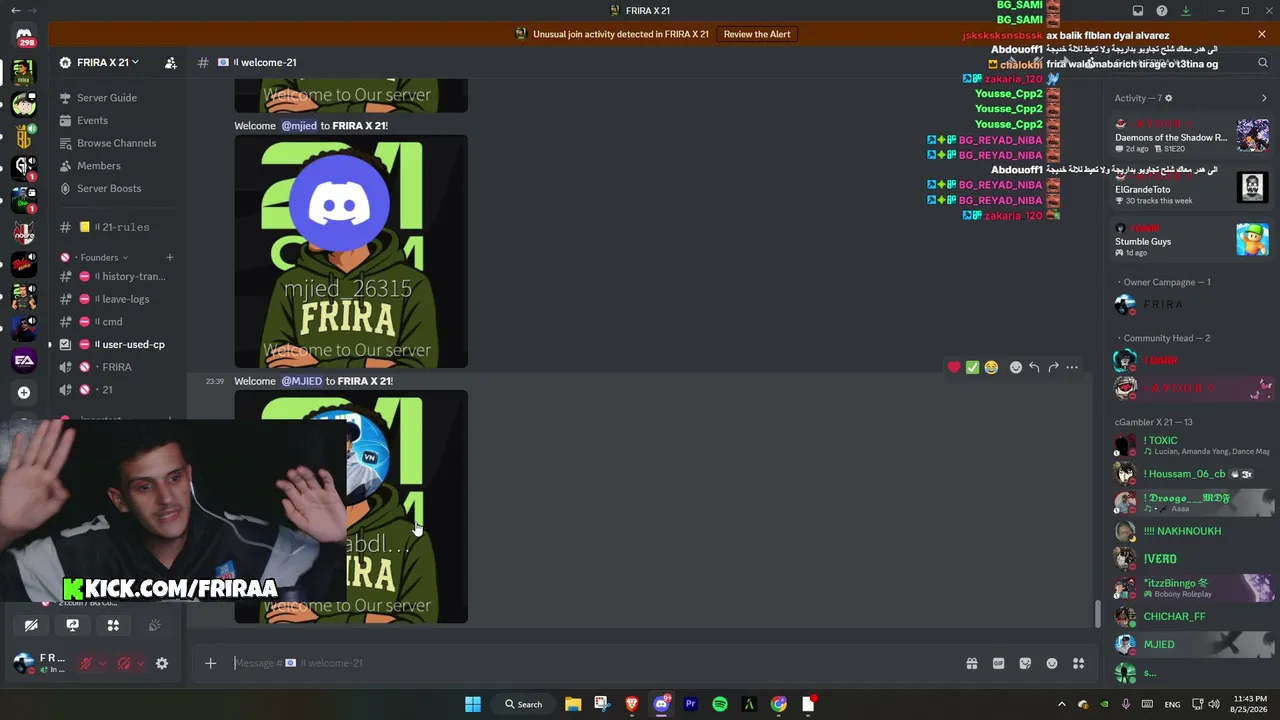This screenshot has height=720, width=1280.
Task: Share your screen from voice panel
Action: point(72,625)
